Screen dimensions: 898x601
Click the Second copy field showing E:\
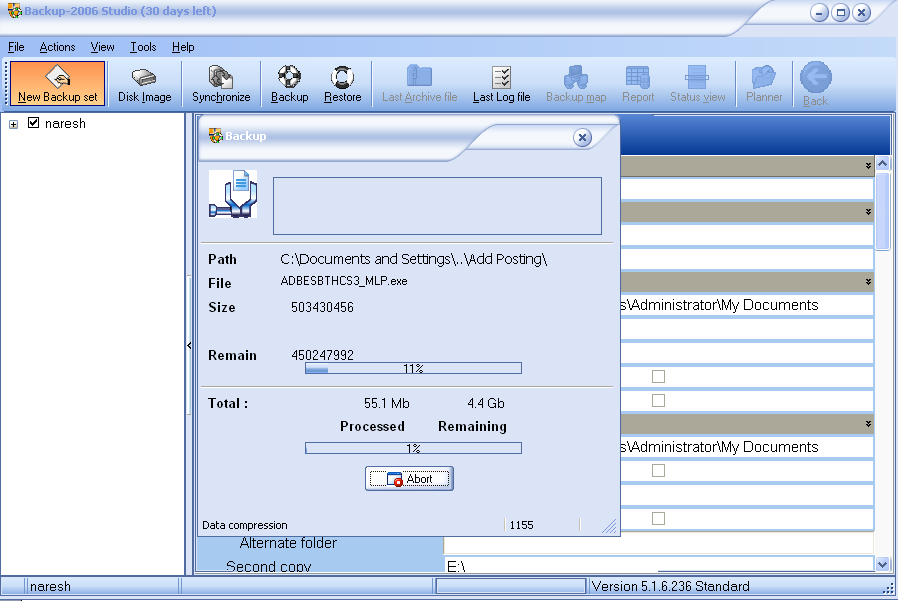click(x=659, y=566)
